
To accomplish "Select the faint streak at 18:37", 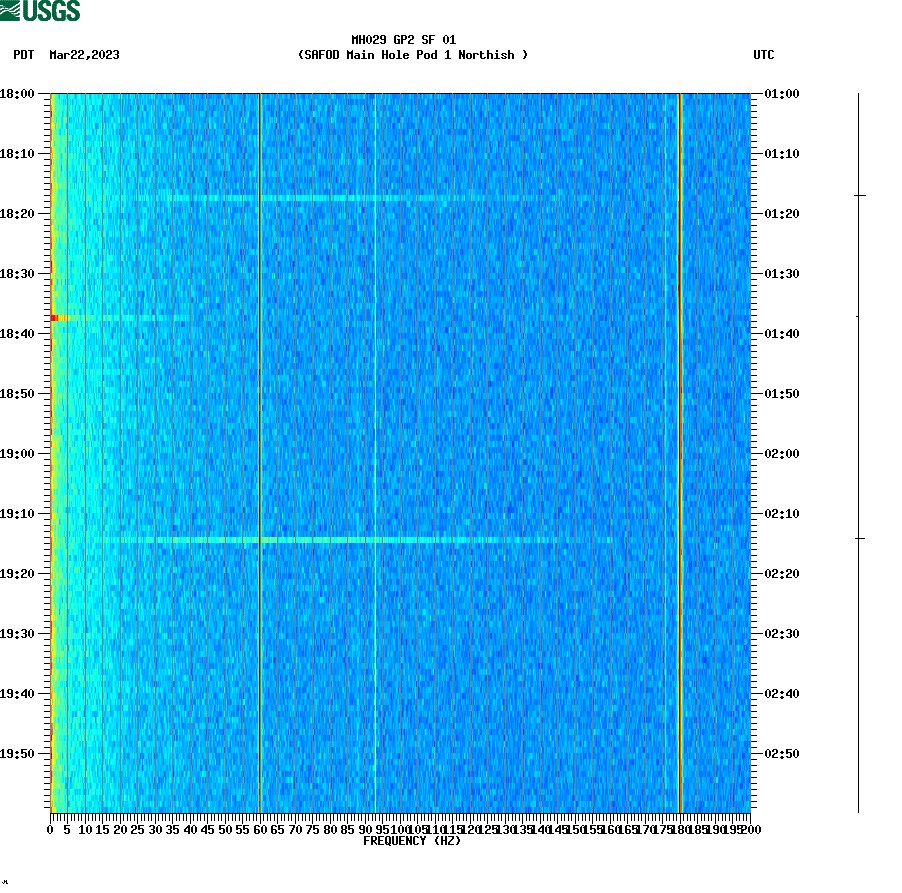I will (130, 317).
